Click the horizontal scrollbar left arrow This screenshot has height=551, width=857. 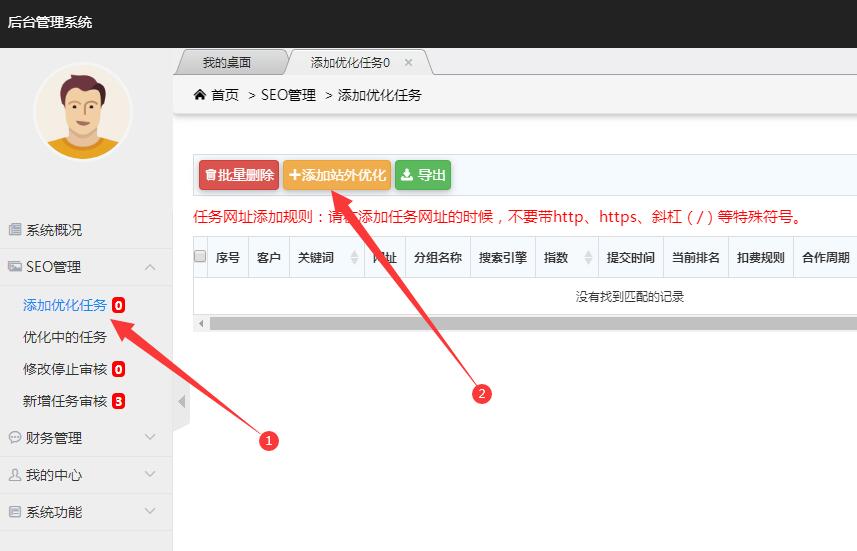pos(201,323)
